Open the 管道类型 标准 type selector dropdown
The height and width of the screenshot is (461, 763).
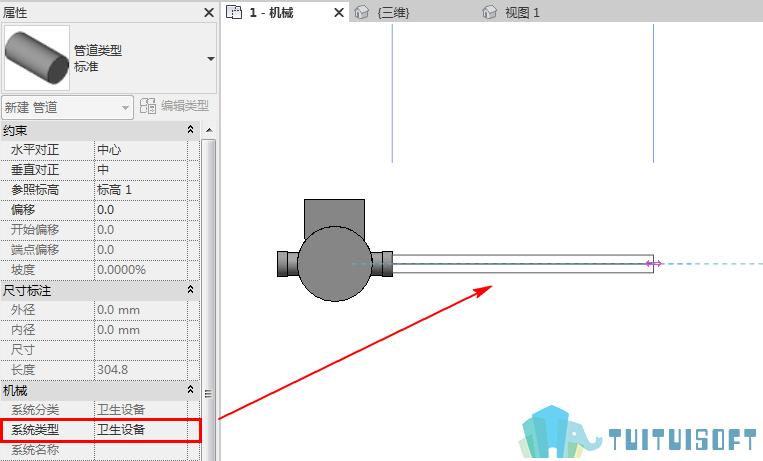pyautogui.click(x=211, y=59)
